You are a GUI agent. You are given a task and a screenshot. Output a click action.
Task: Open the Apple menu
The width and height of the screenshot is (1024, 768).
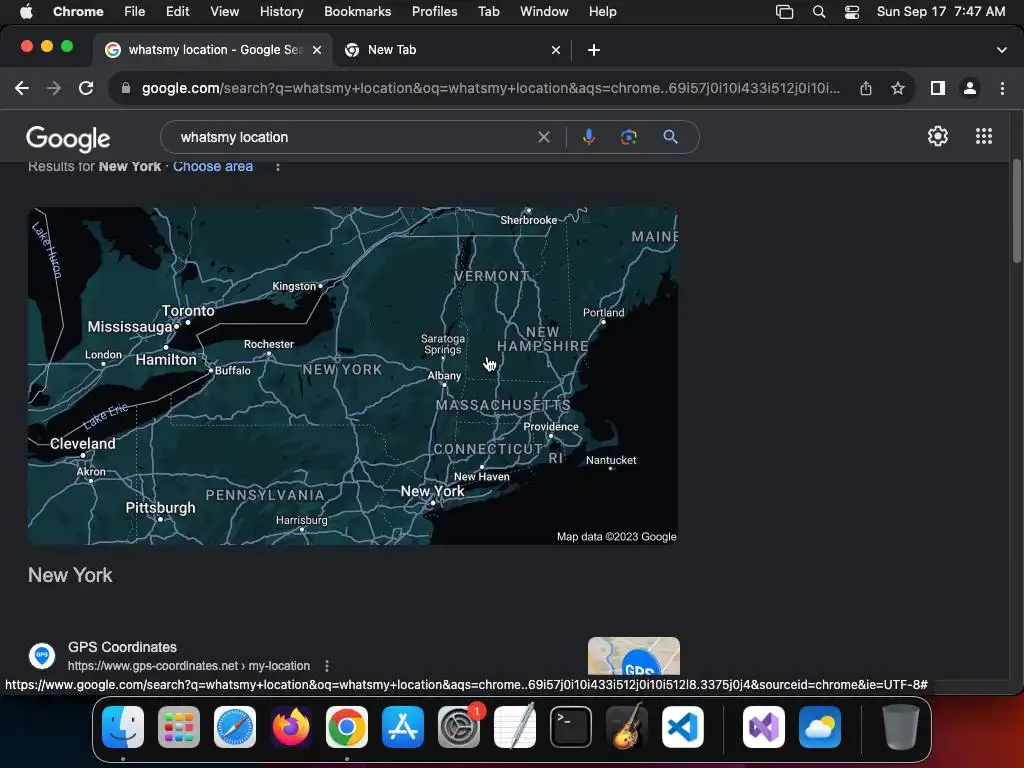pyautogui.click(x=26, y=11)
